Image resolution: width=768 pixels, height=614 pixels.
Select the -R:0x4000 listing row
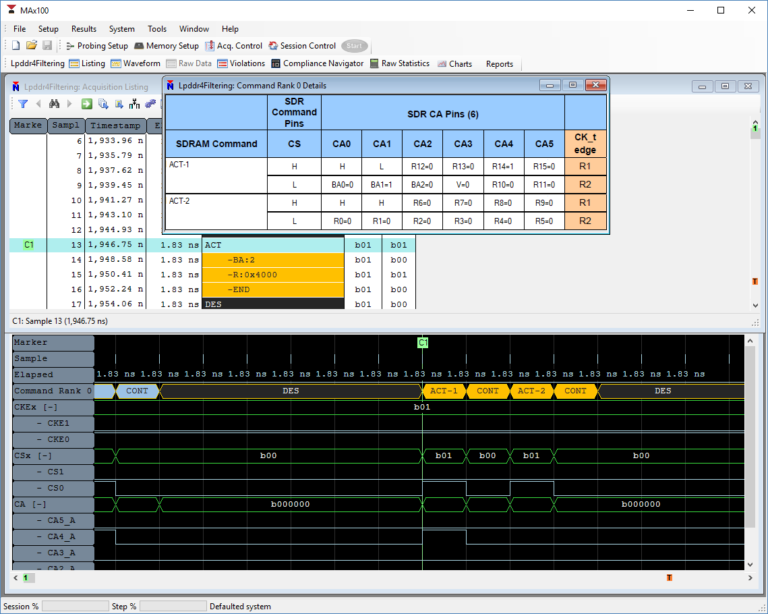coord(273,275)
